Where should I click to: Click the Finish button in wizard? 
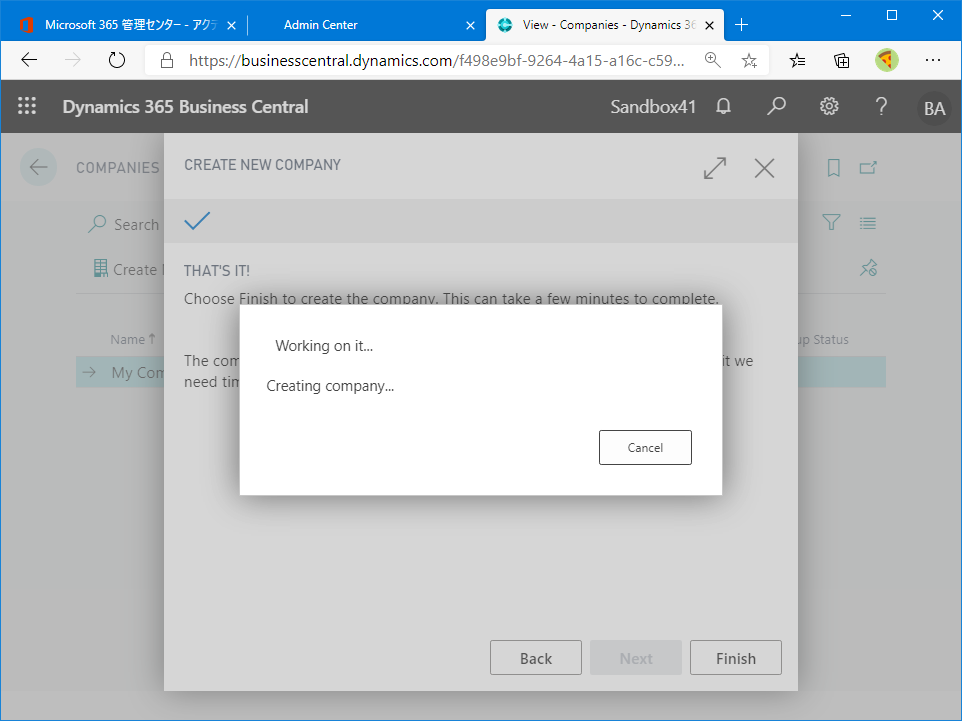pos(736,658)
